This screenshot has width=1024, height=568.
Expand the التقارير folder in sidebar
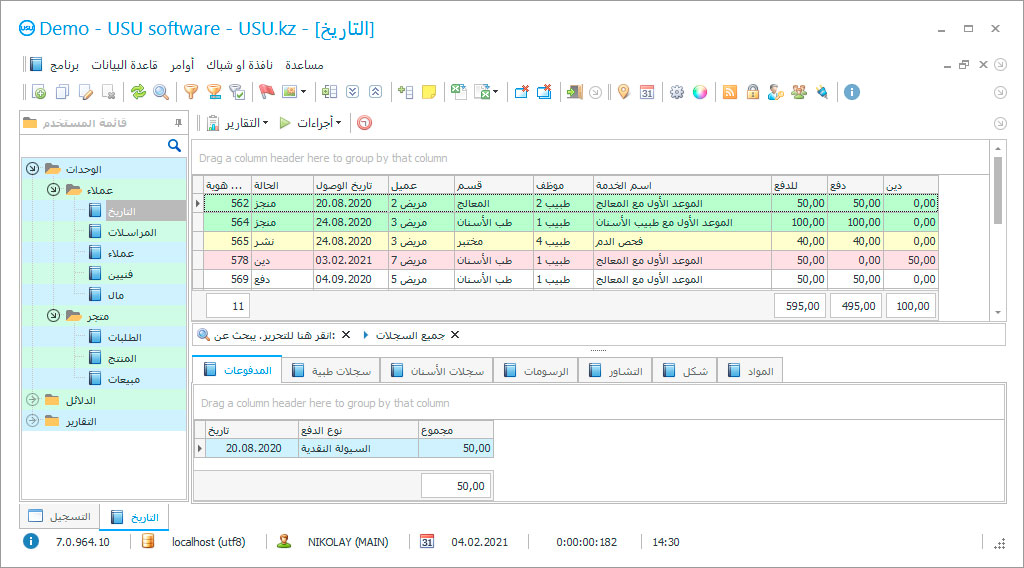click(32, 421)
